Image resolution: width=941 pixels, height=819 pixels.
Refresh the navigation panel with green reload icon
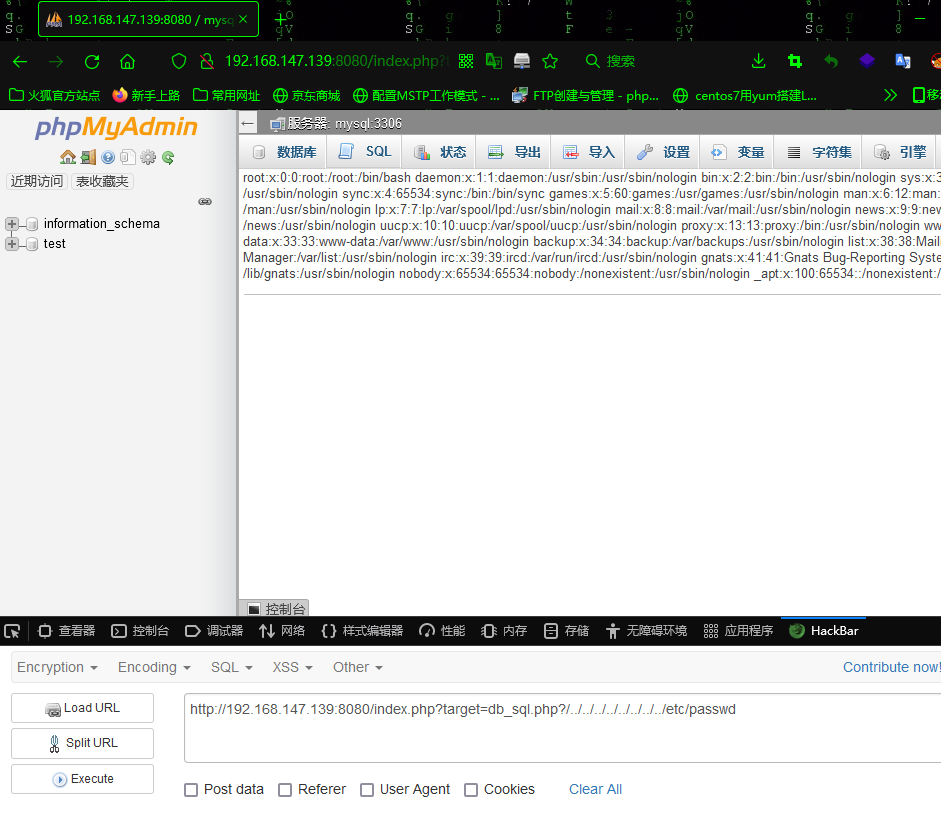pyautogui.click(x=168, y=157)
